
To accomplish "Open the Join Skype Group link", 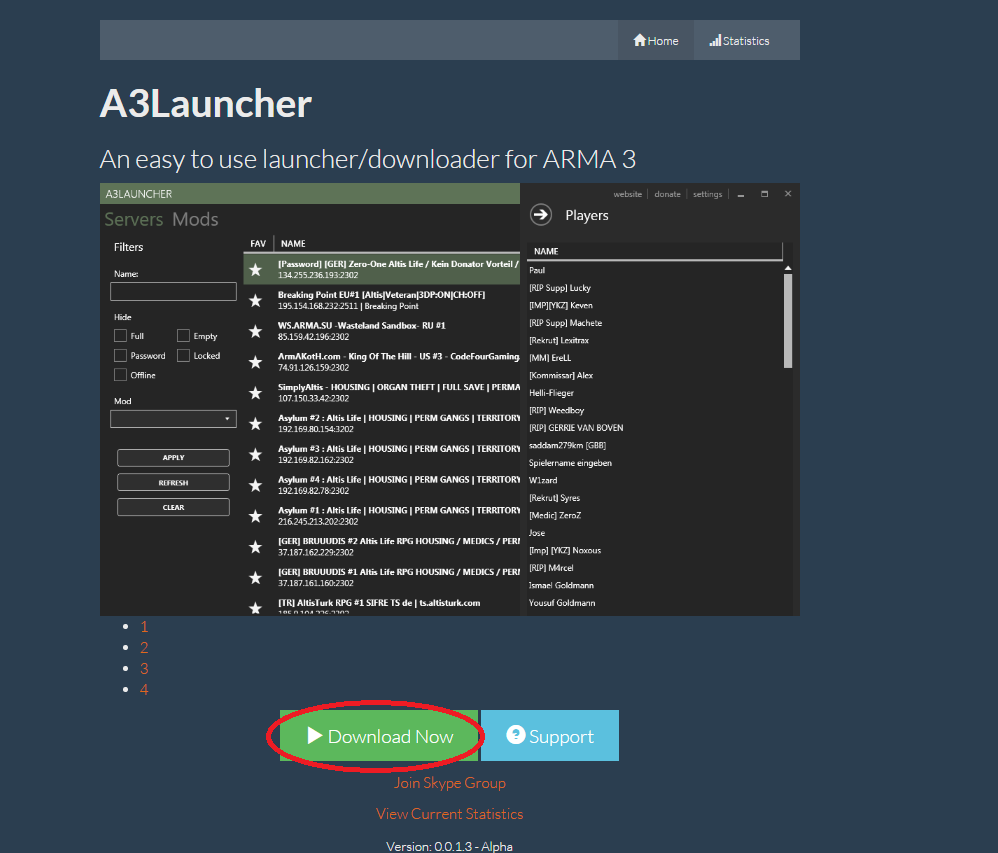I will [x=449, y=783].
